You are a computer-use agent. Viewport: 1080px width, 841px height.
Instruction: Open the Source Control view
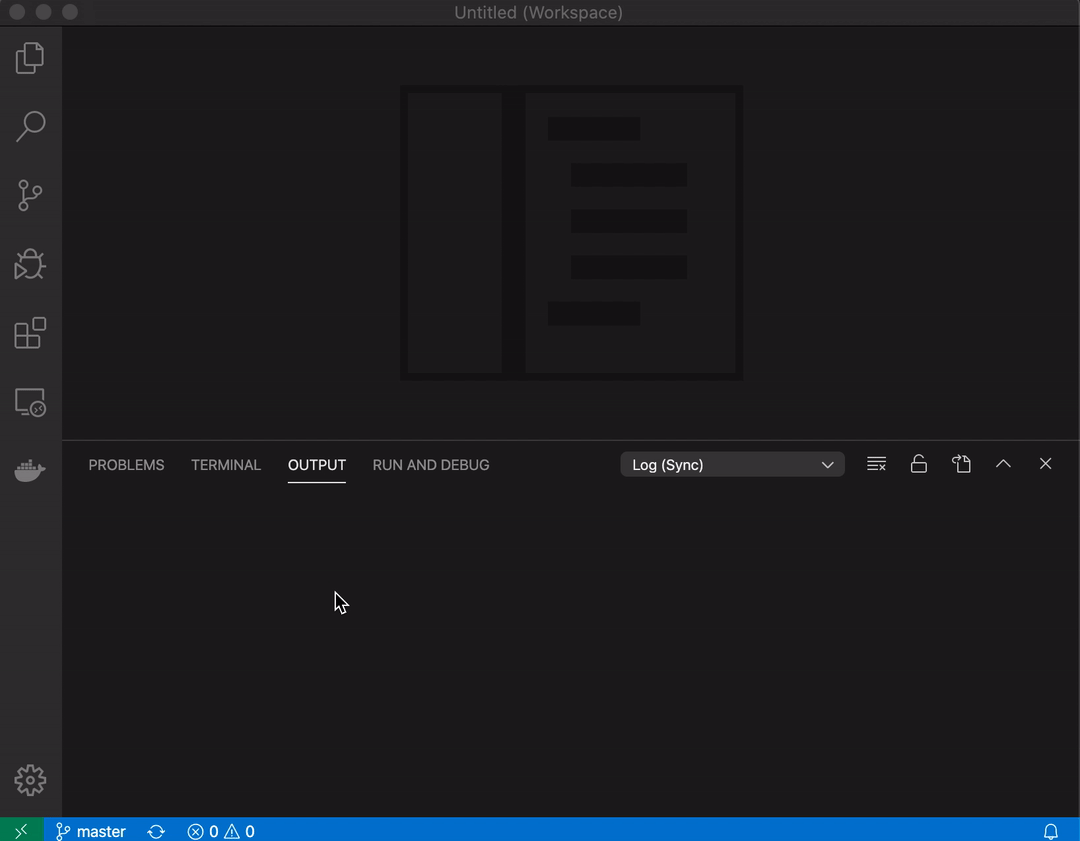point(30,196)
